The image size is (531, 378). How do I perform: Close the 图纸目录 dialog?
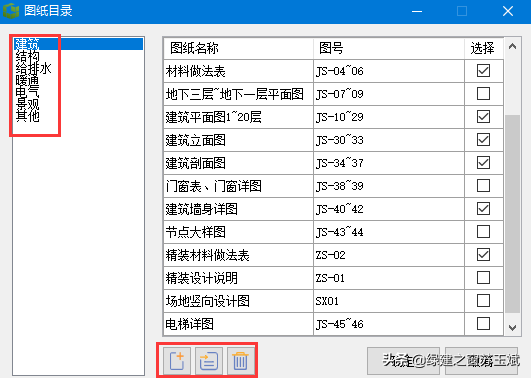pyautogui.click(x=508, y=11)
